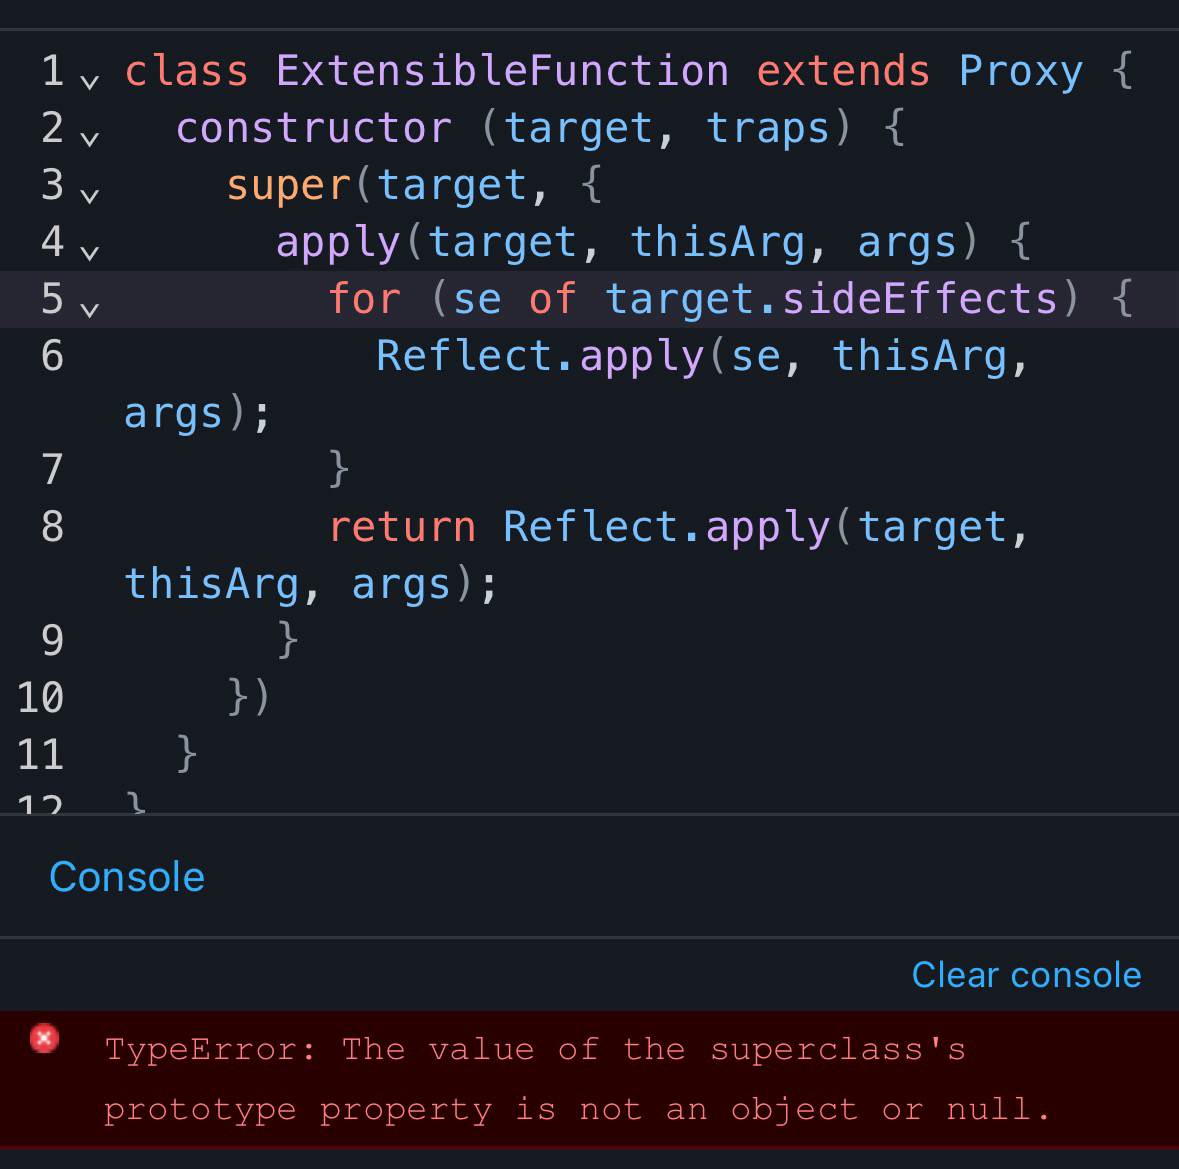
Task: Click line number 10 in the gutter
Action: [x=41, y=698]
